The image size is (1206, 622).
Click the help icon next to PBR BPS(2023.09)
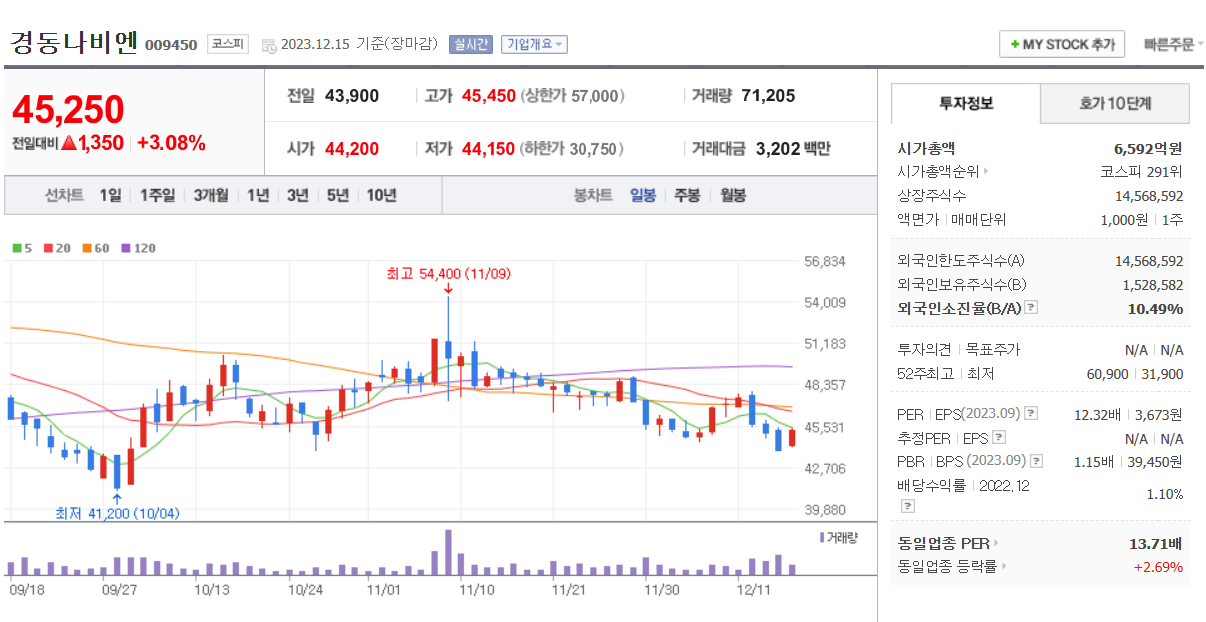click(x=1036, y=461)
